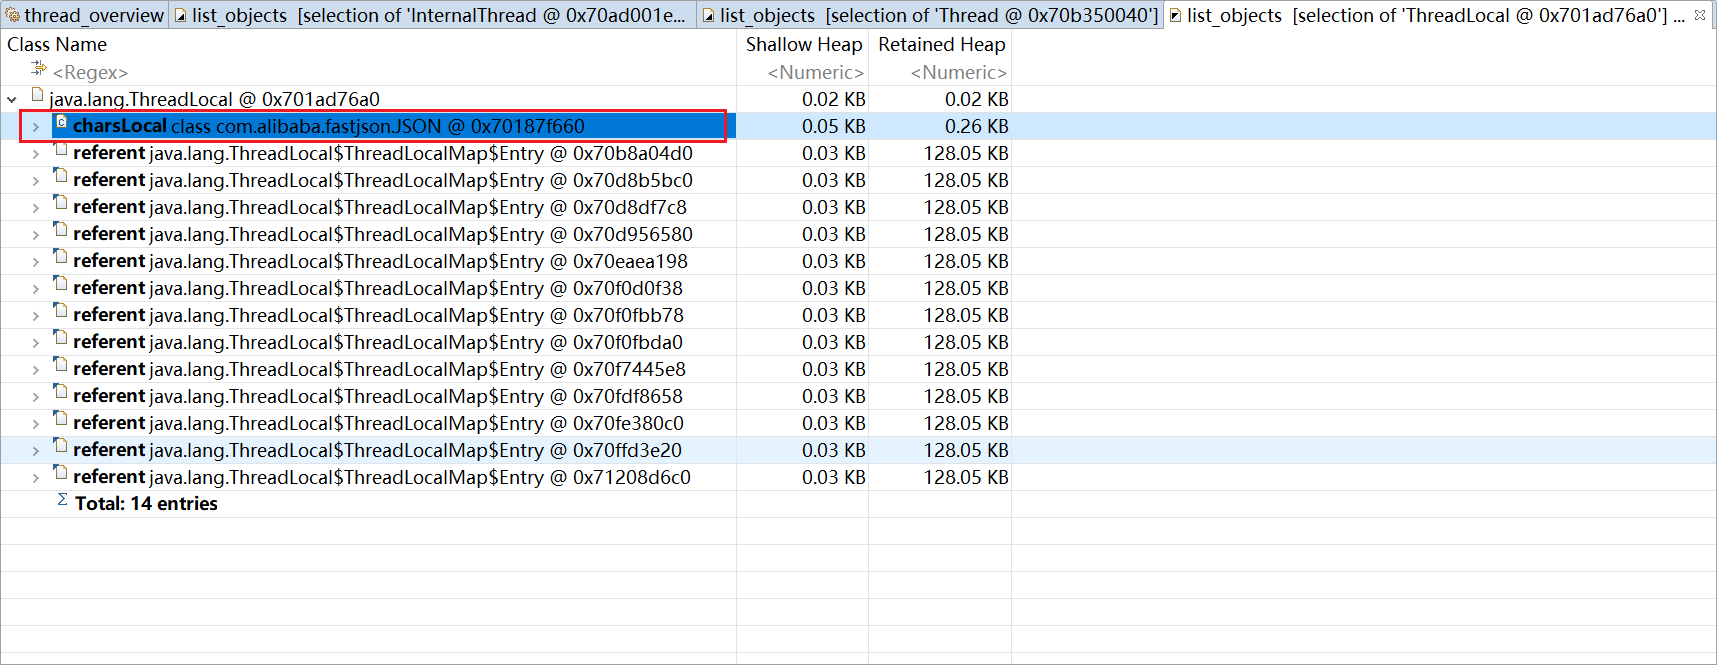Expand referent Entry @ 0x70f0fbda0
The width and height of the screenshot is (1717, 665).
click(36, 343)
